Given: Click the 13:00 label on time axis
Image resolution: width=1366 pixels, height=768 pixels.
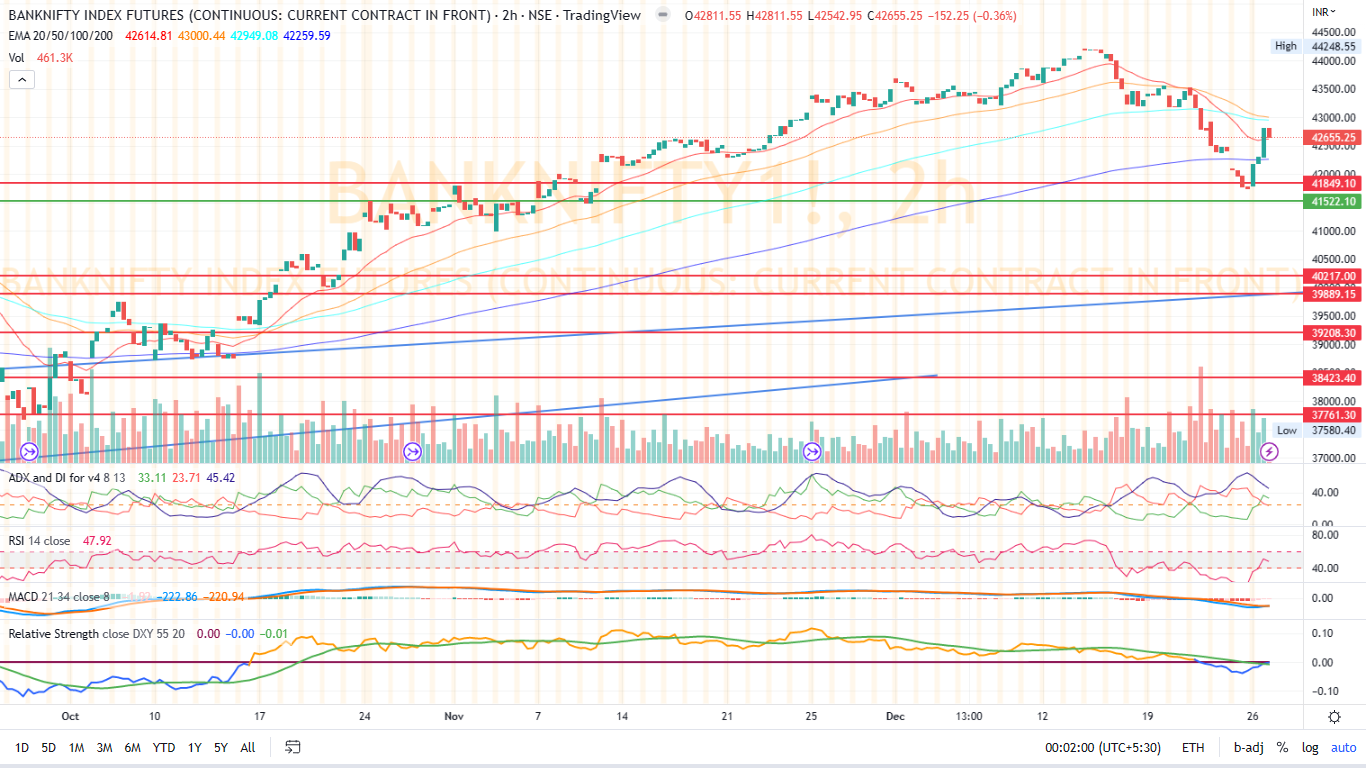Looking at the screenshot, I should [969, 716].
